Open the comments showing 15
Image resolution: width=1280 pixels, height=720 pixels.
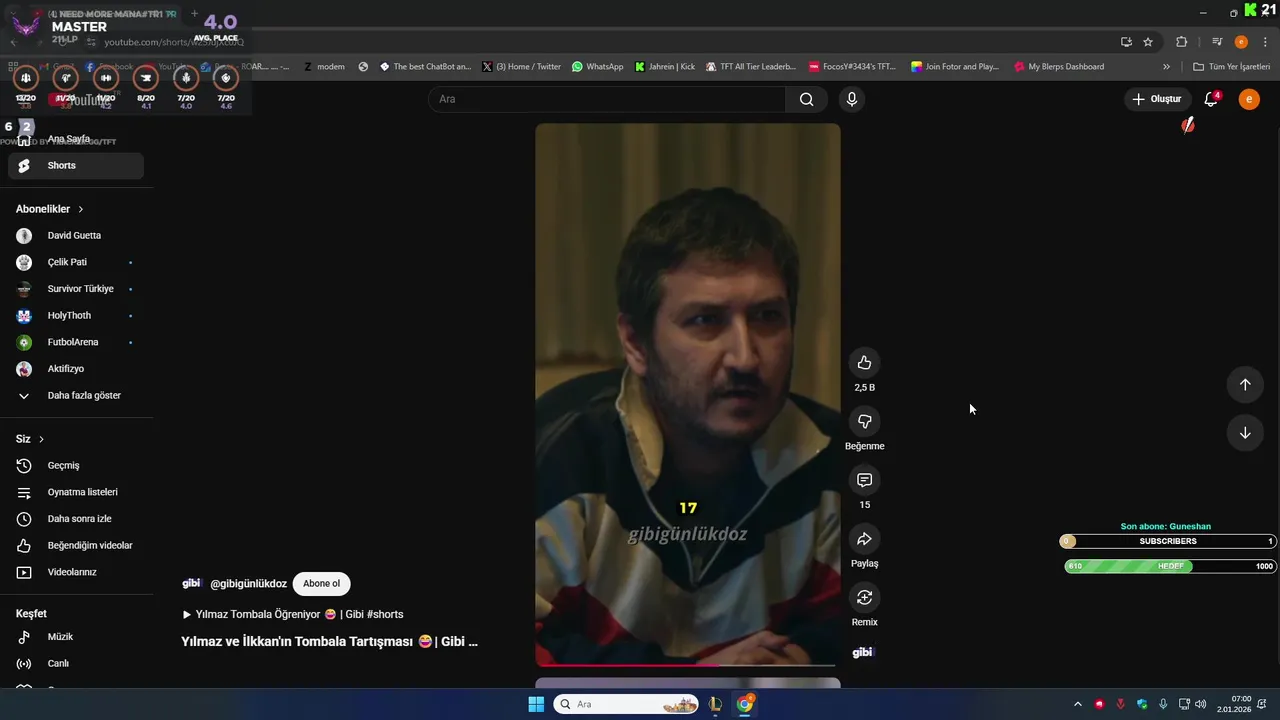864,480
